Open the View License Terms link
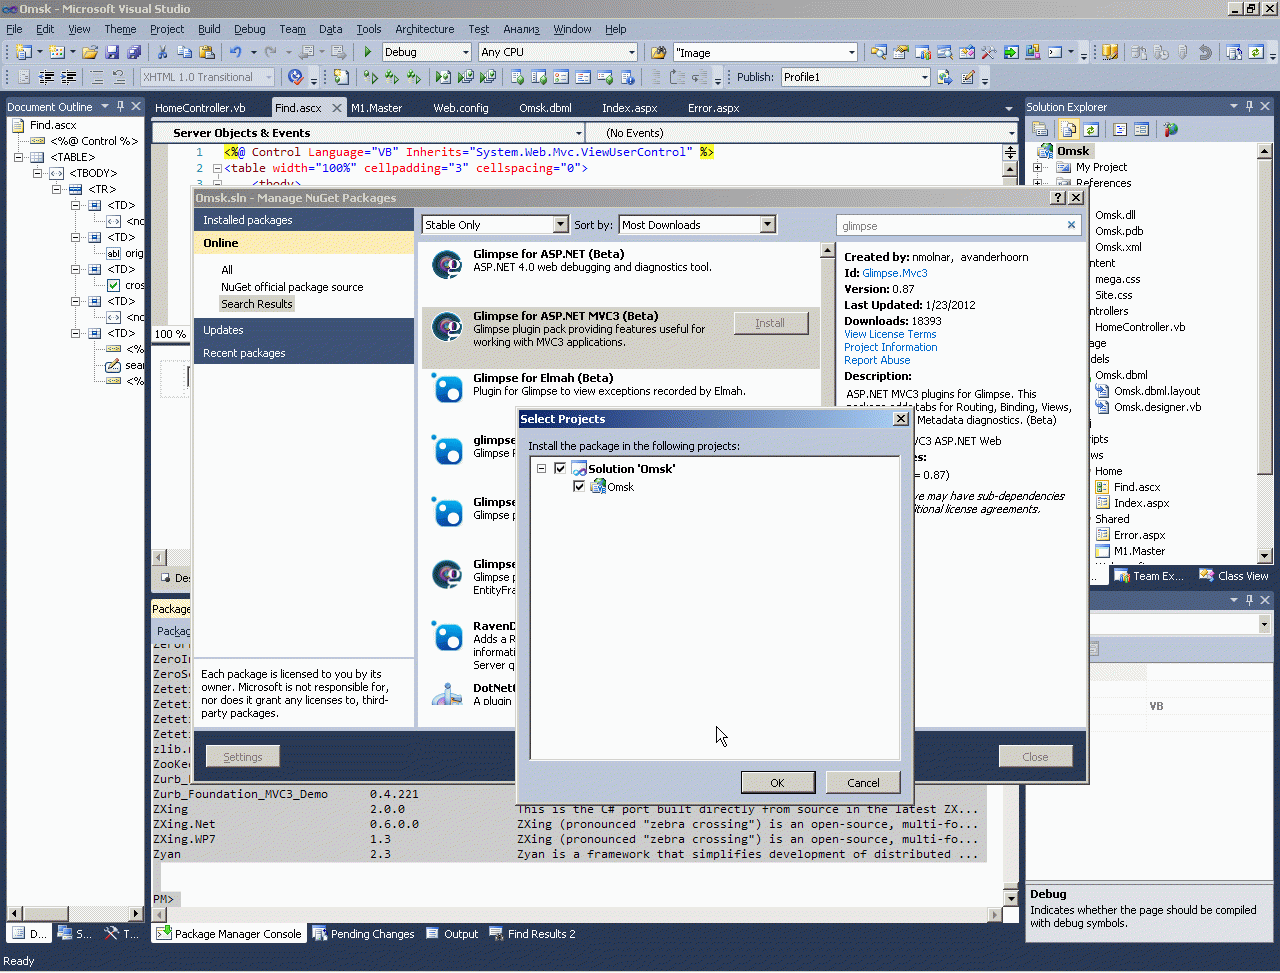The width and height of the screenshot is (1280, 973). (x=890, y=334)
